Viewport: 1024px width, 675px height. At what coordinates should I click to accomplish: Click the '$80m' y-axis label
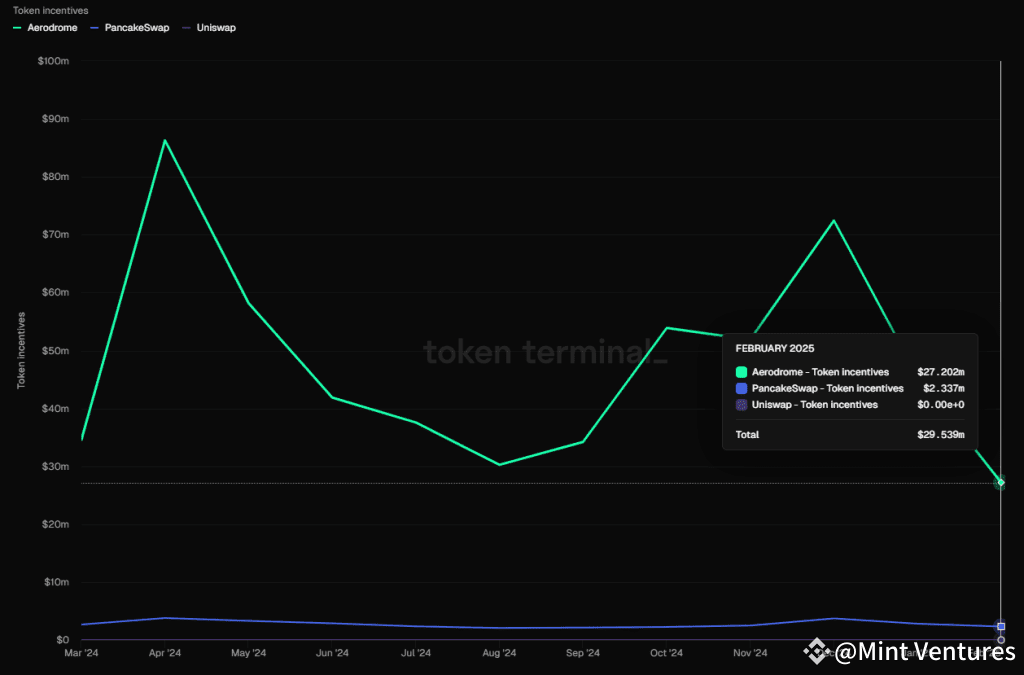coord(56,177)
